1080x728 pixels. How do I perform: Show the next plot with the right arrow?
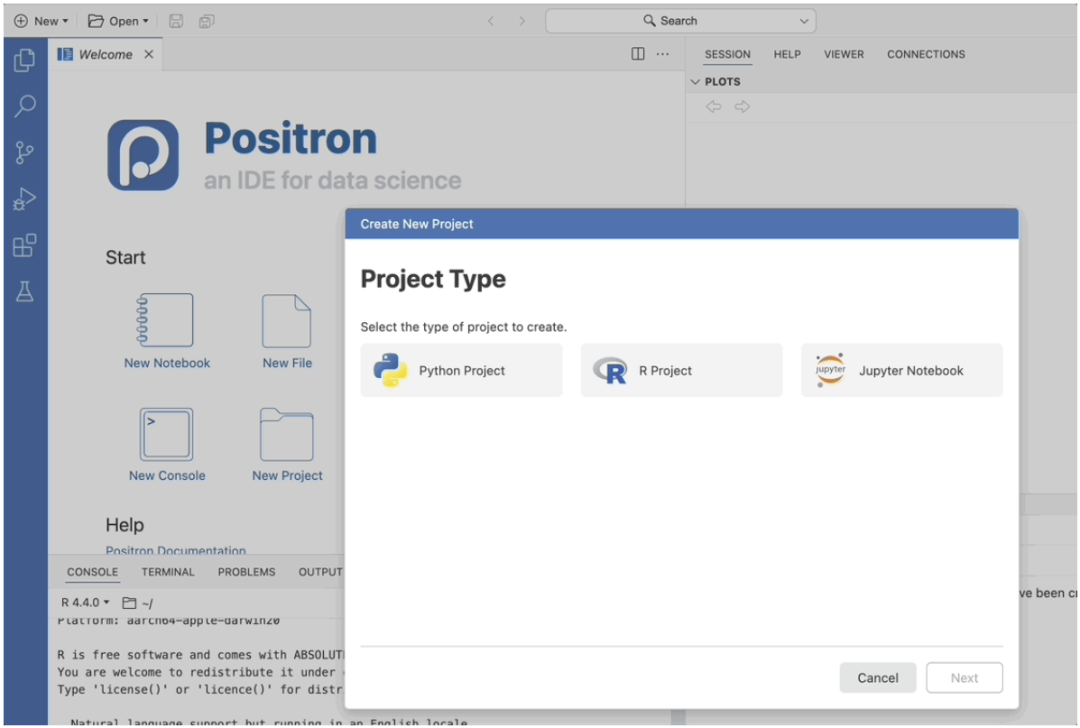click(742, 107)
